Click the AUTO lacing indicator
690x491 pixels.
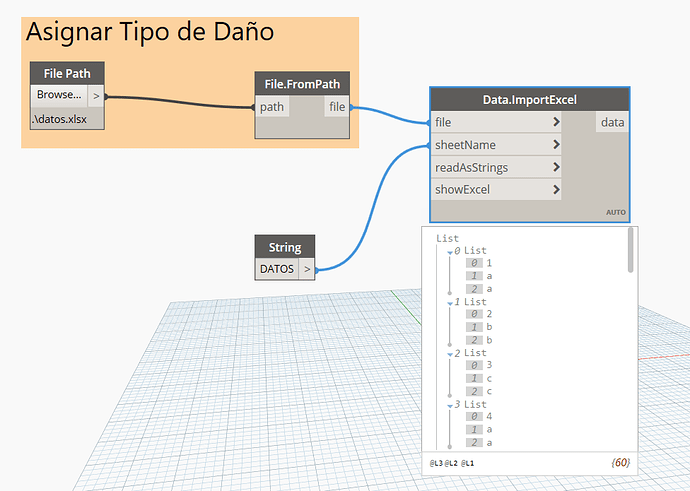[616, 213]
